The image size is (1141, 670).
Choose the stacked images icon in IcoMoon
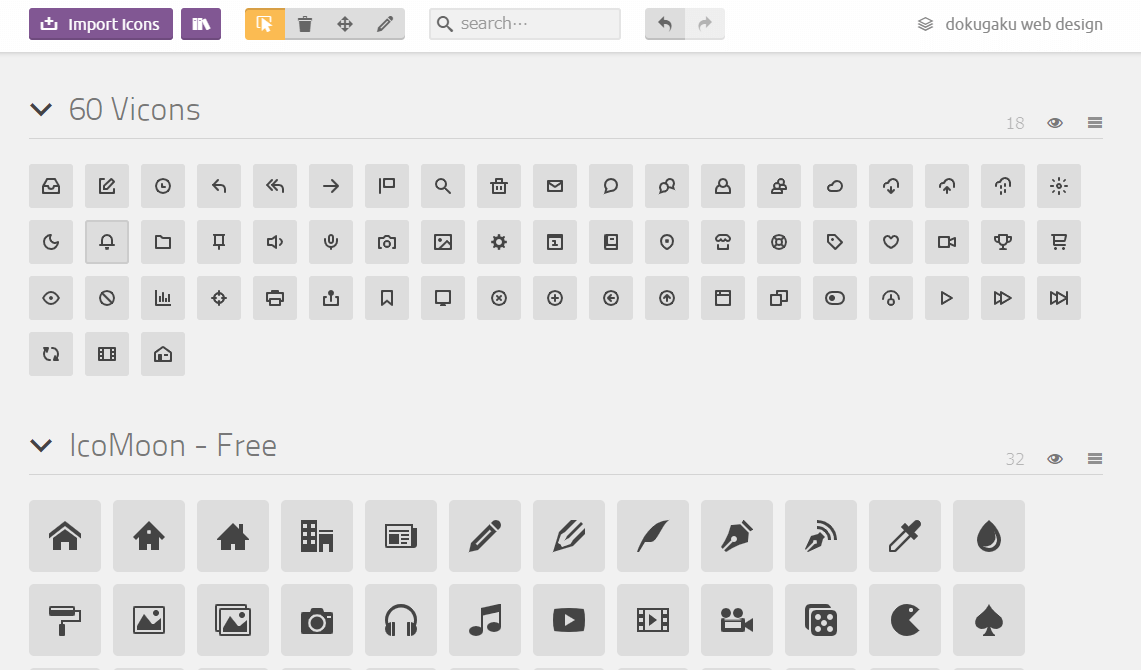click(x=233, y=621)
